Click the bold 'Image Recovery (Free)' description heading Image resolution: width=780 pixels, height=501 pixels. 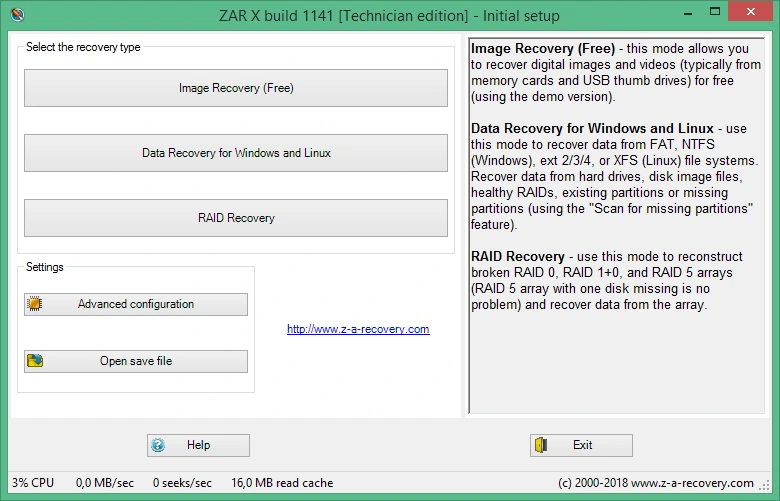coord(543,48)
